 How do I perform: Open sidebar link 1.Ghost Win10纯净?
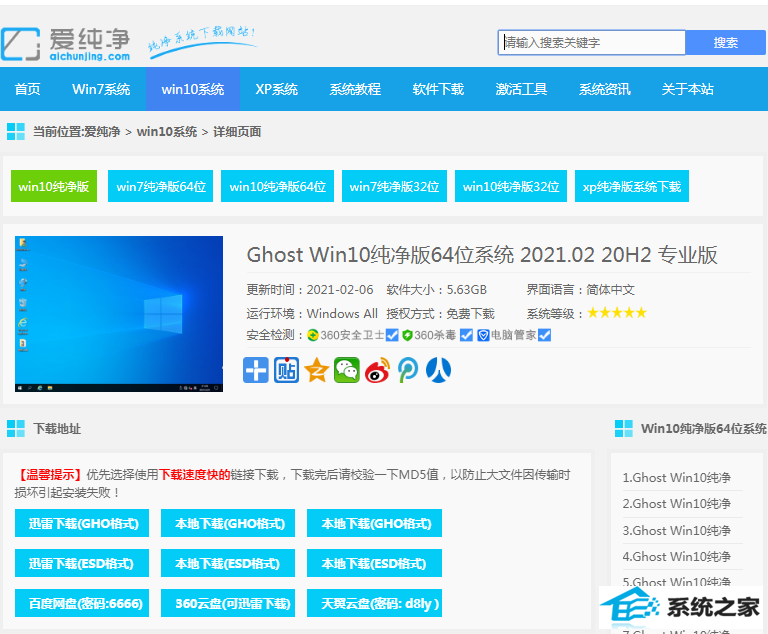[x=676, y=477]
